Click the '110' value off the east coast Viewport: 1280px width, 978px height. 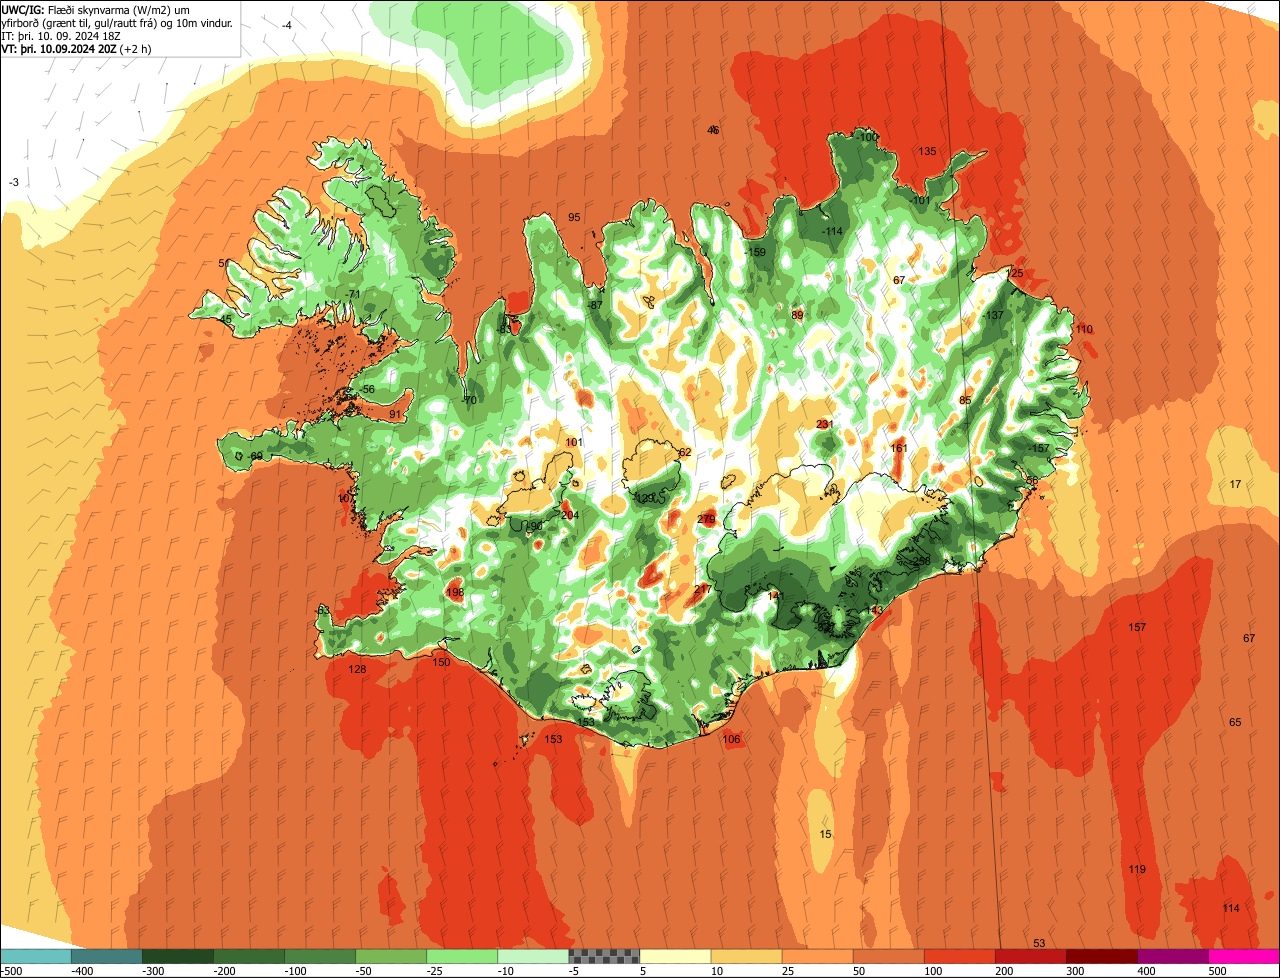[x=1084, y=329]
